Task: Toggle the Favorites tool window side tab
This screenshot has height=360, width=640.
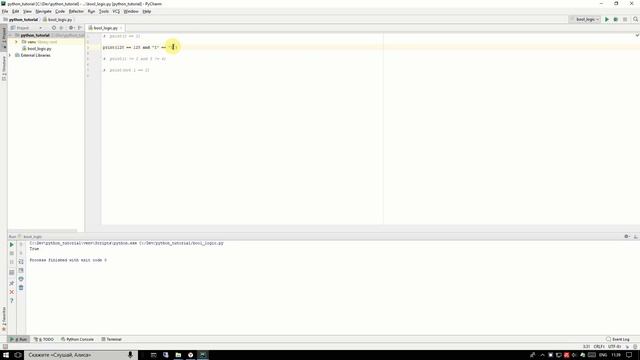Action: pyautogui.click(x=4, y=318)
